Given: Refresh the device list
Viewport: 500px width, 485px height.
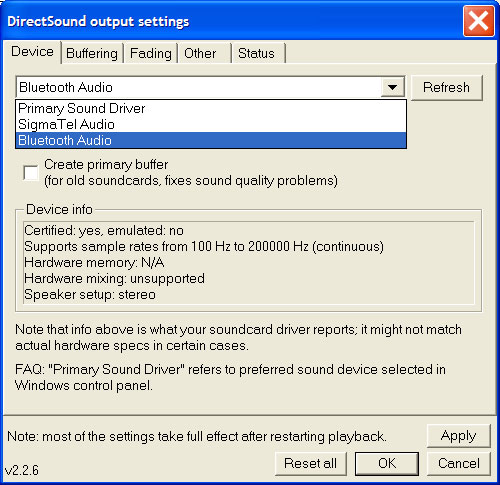Looking at the screenshot, I should click(x=447, y=87).
